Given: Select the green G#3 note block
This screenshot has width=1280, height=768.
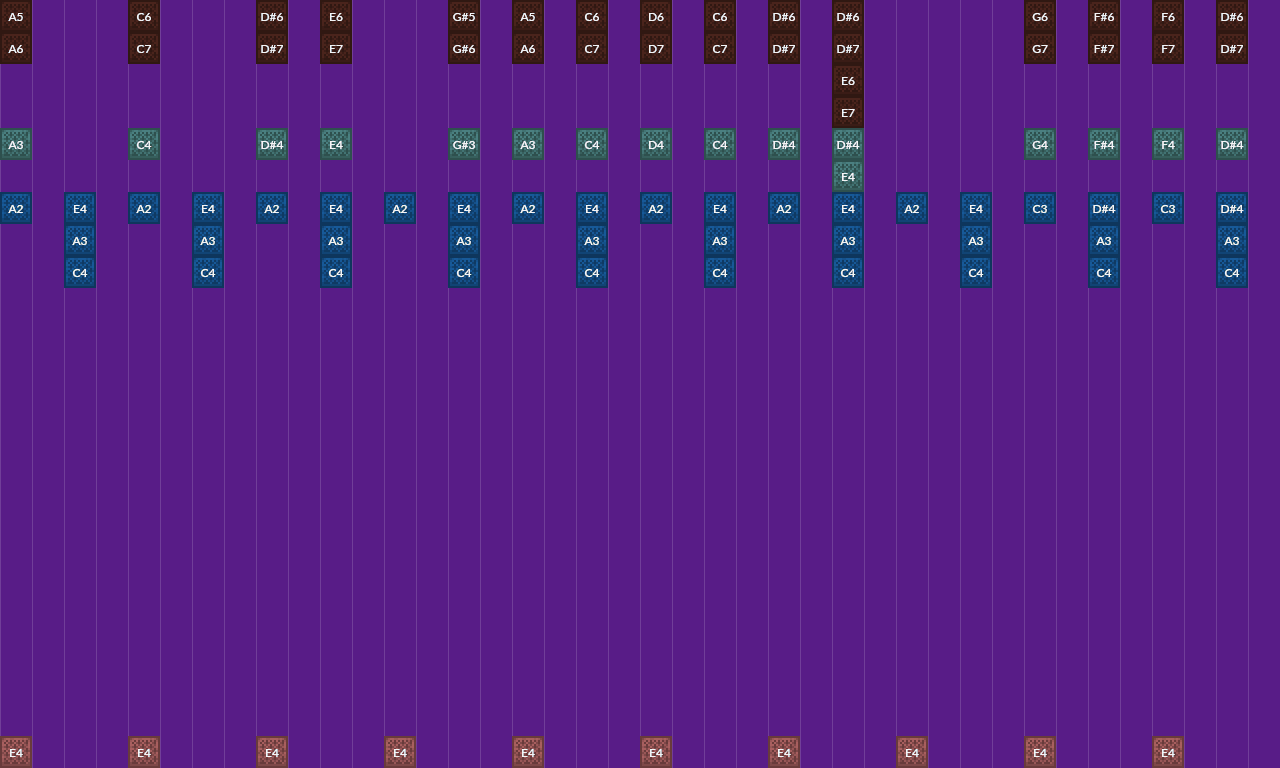Looking at the screenshot, I should [x=464, y=144].
